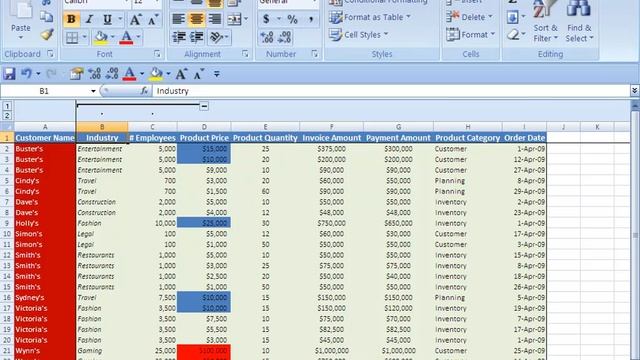Viewport: 640px width, 360px height.
Task: Toggle Underline formatting in ribbon
Action: [x=107, y=19]
